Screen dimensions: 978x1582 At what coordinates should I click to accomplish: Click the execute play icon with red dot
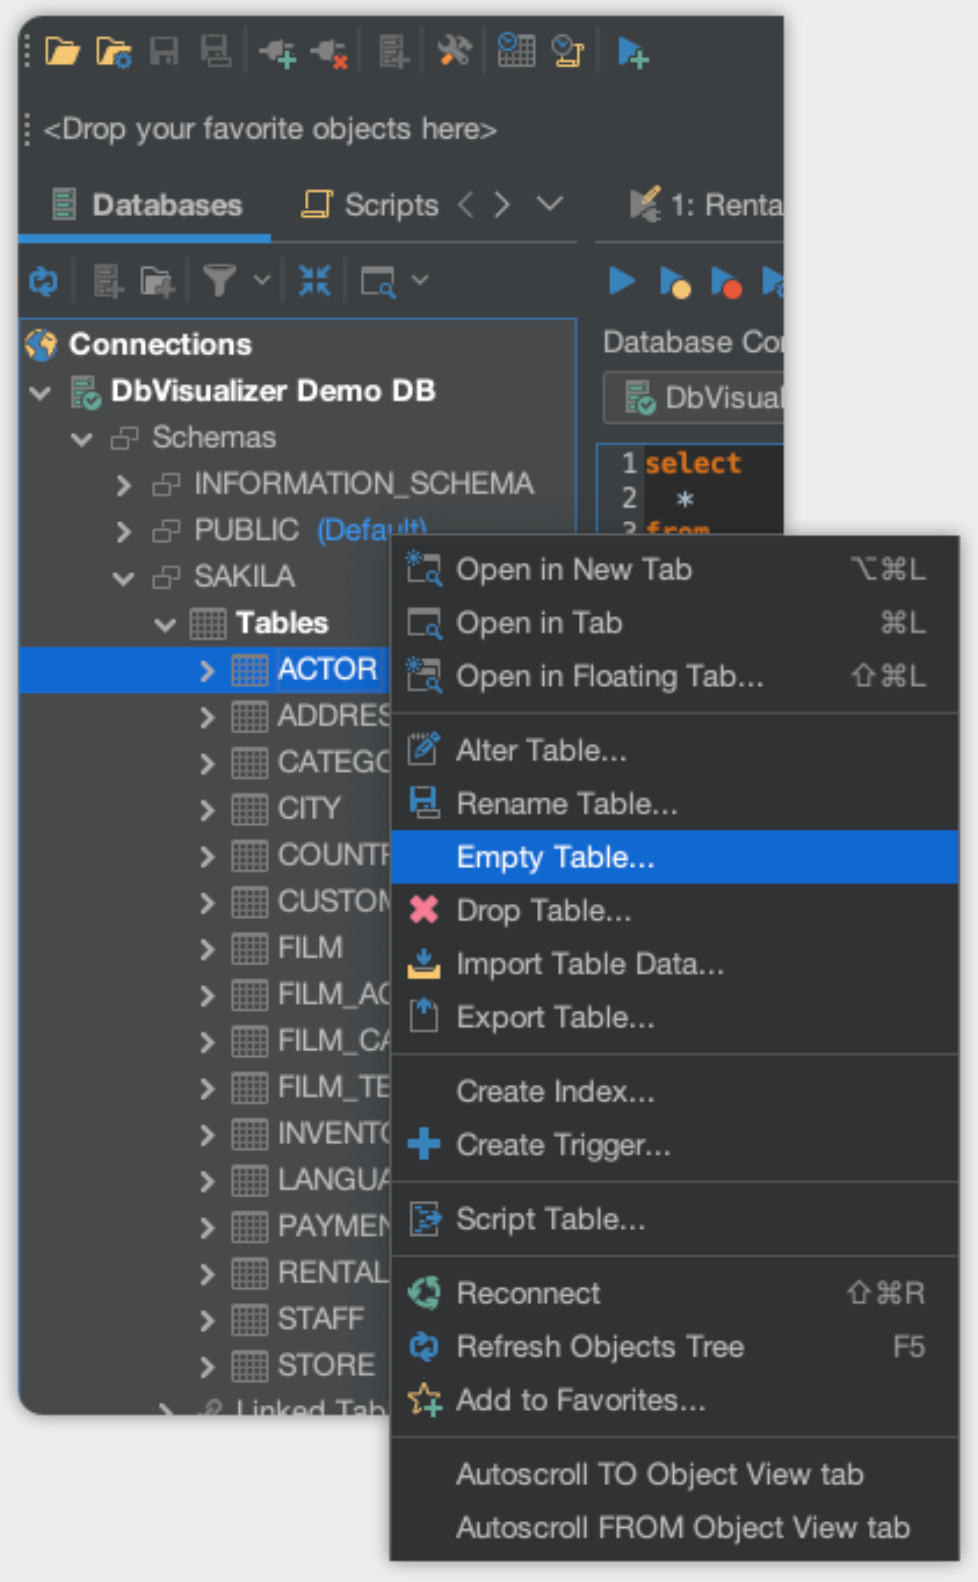(725, 283)
